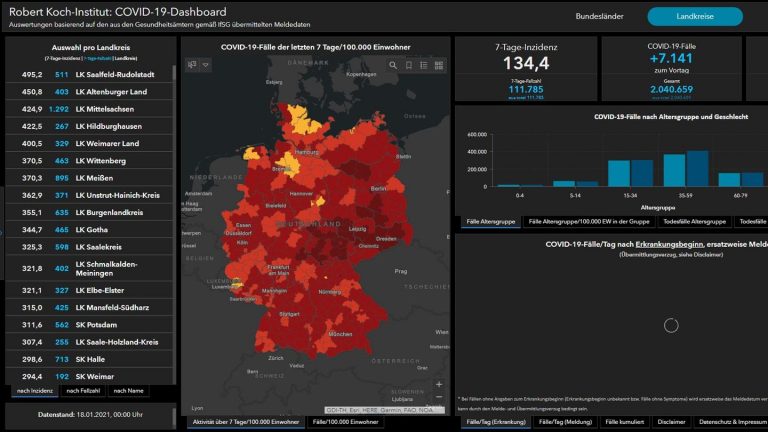Screen dimensions: 768x432
Task: Select LK Mittelsachsen row
Action: click(x=89, y=109)
